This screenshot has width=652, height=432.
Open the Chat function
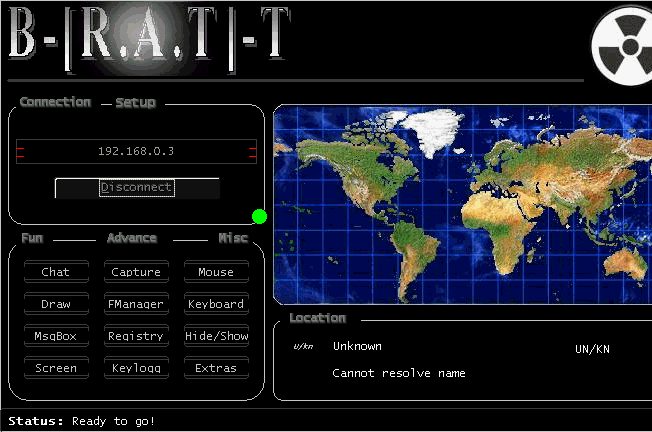click(56, 272)
